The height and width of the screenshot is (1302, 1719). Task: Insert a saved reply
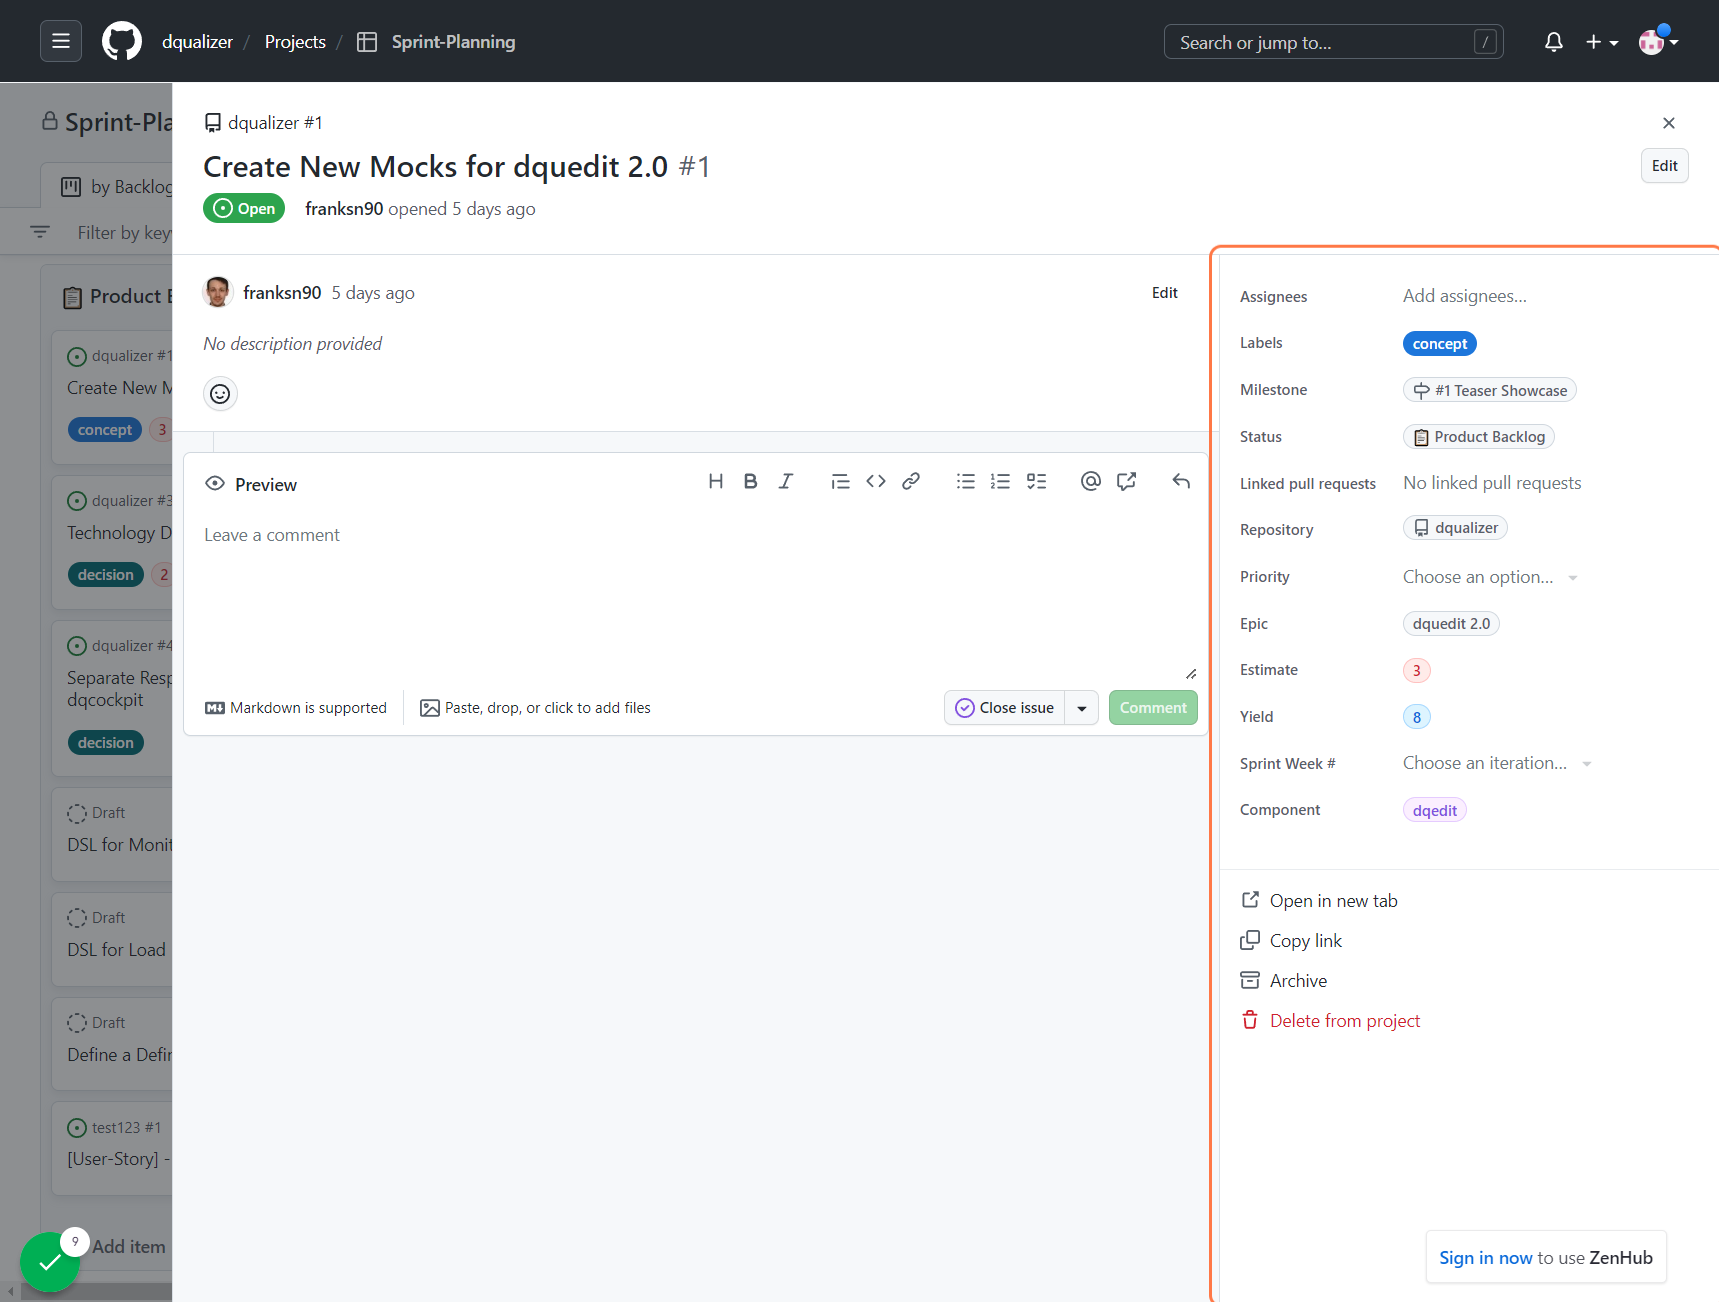coord(1181,482)
